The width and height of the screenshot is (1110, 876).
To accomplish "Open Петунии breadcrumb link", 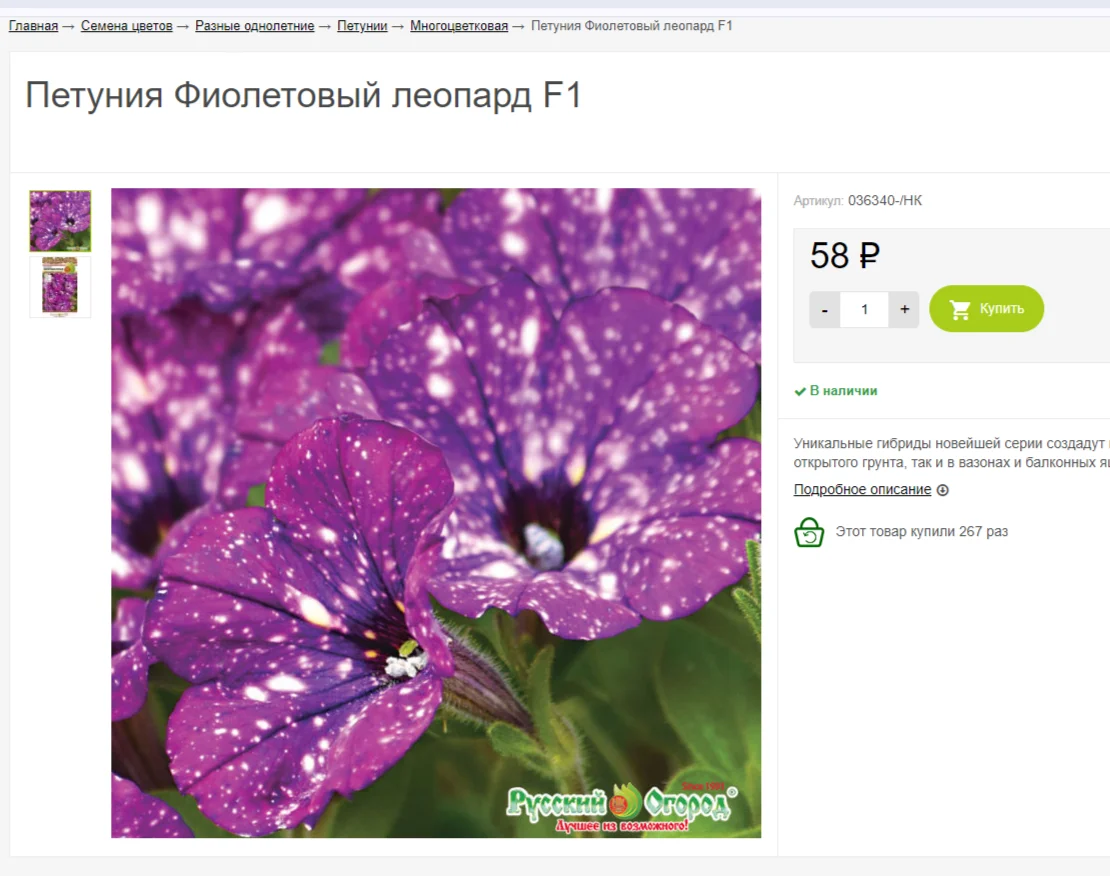I will [x=362, y=26].
